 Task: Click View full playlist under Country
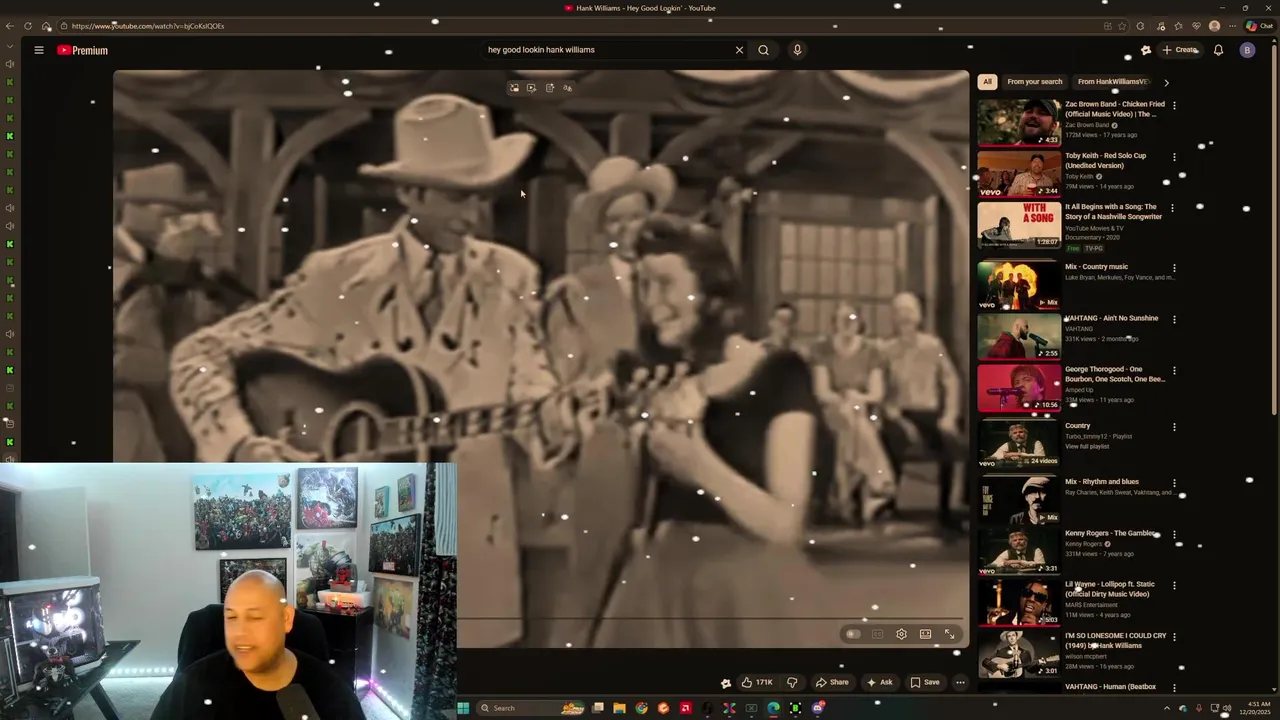pyautogui.click(x=1087, y=446)
